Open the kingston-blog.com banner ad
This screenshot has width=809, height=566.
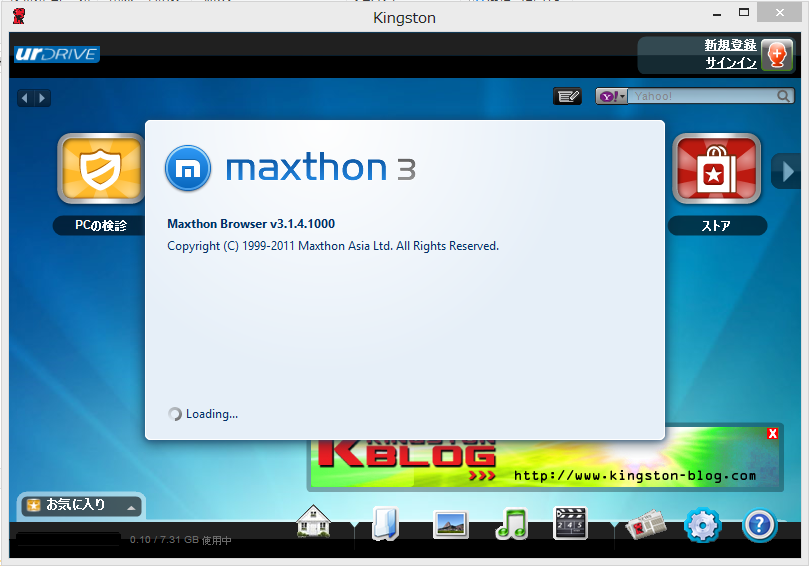click(546, 462)
